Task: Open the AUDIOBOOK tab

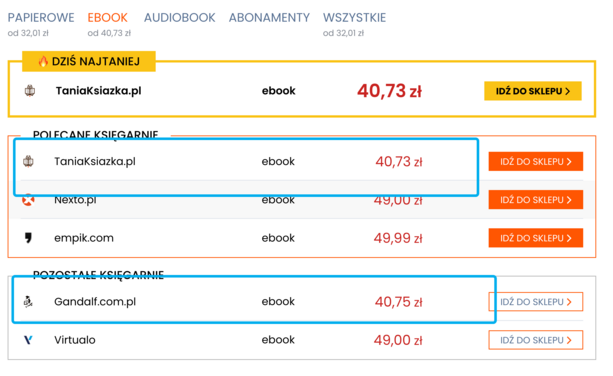Action: [x=179, y=18]
